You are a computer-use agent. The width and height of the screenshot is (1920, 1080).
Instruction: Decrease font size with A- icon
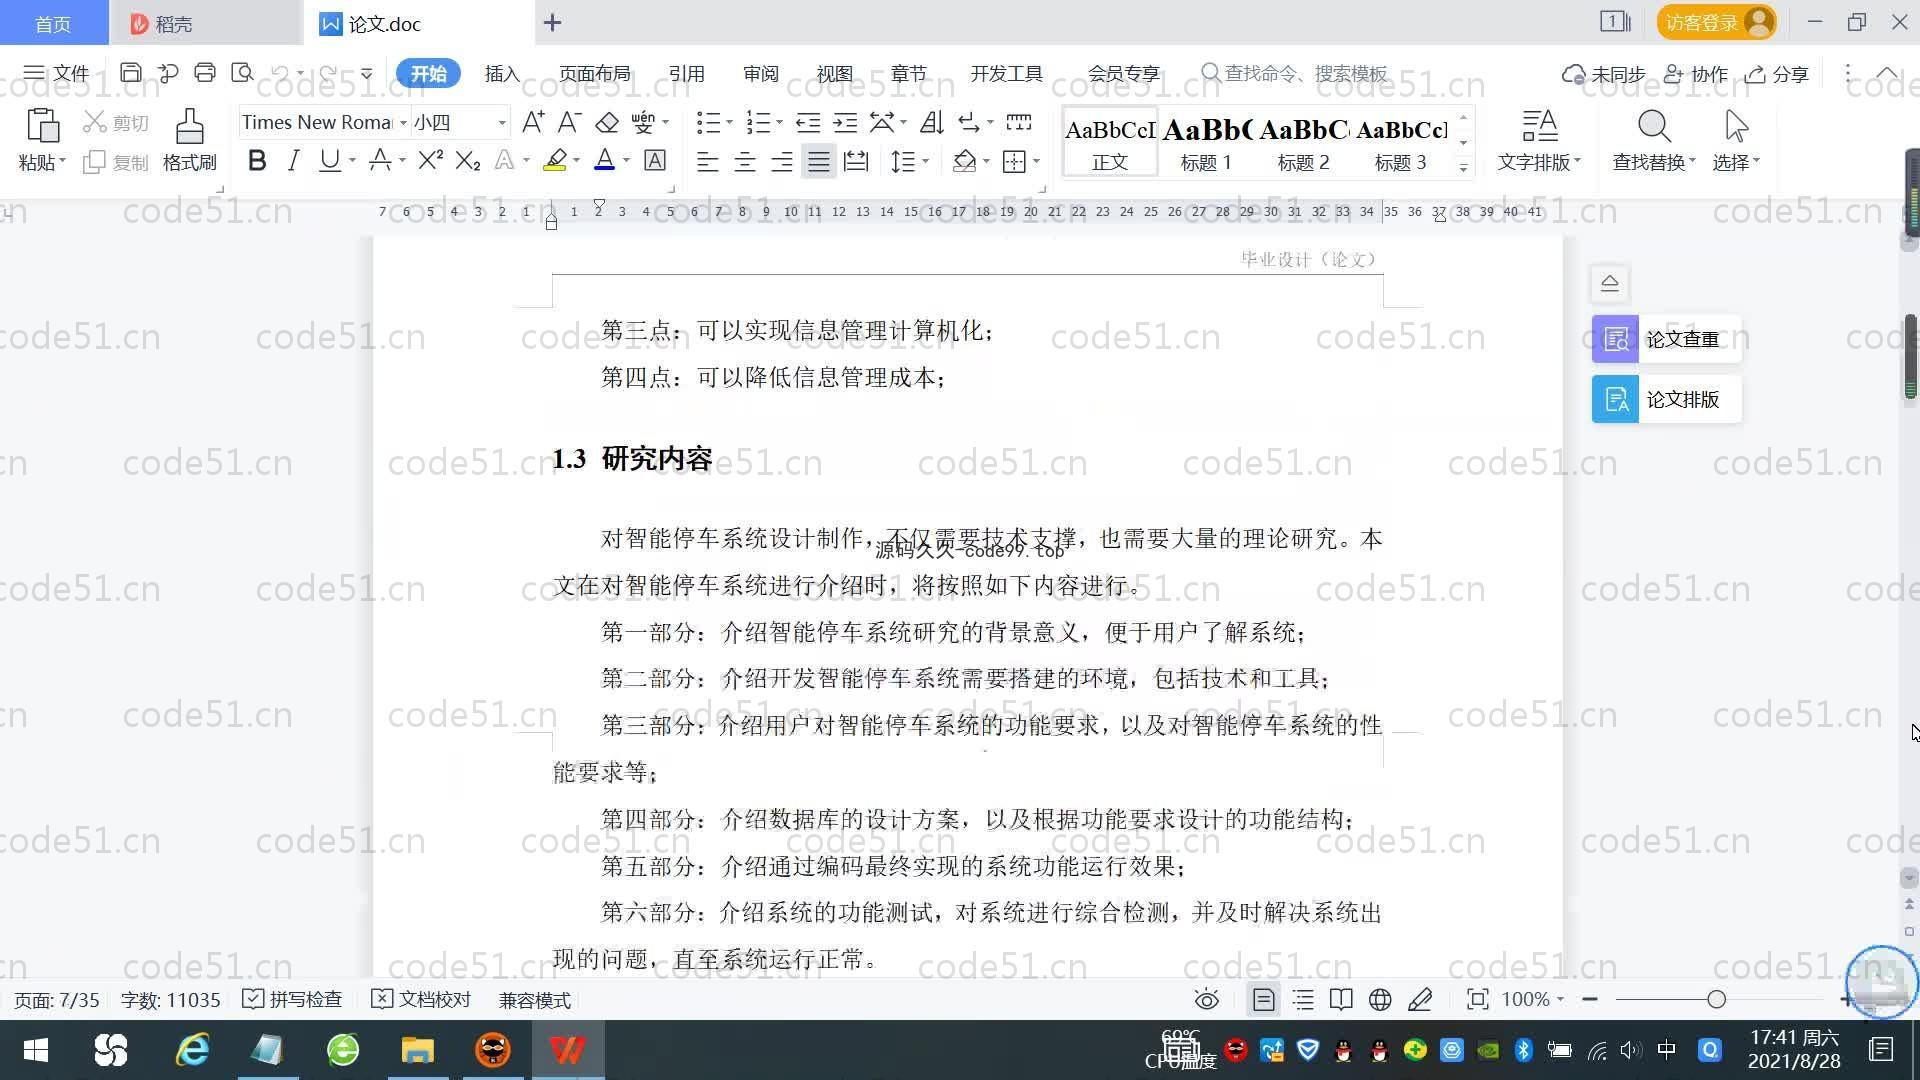(x=570, y=122)
